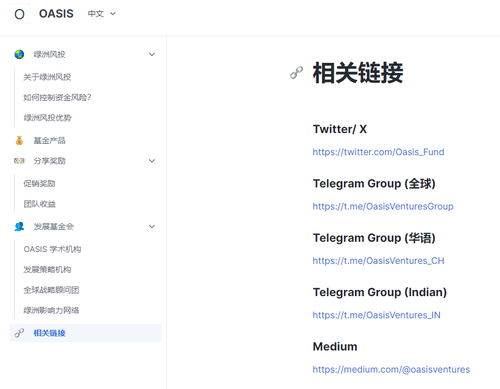Click the OASIS site title
The height and width of the screenshot is (389, 500).
(56, 14)
